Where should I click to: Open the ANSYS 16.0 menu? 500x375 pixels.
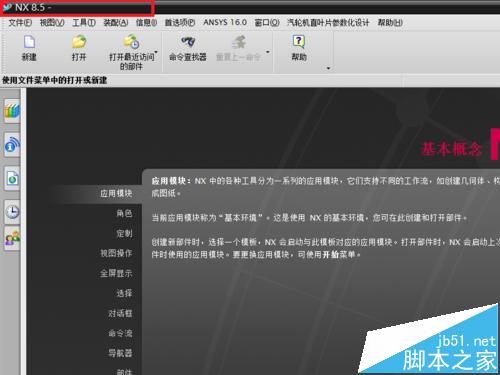pyautogui.click(x=225, y=22)
